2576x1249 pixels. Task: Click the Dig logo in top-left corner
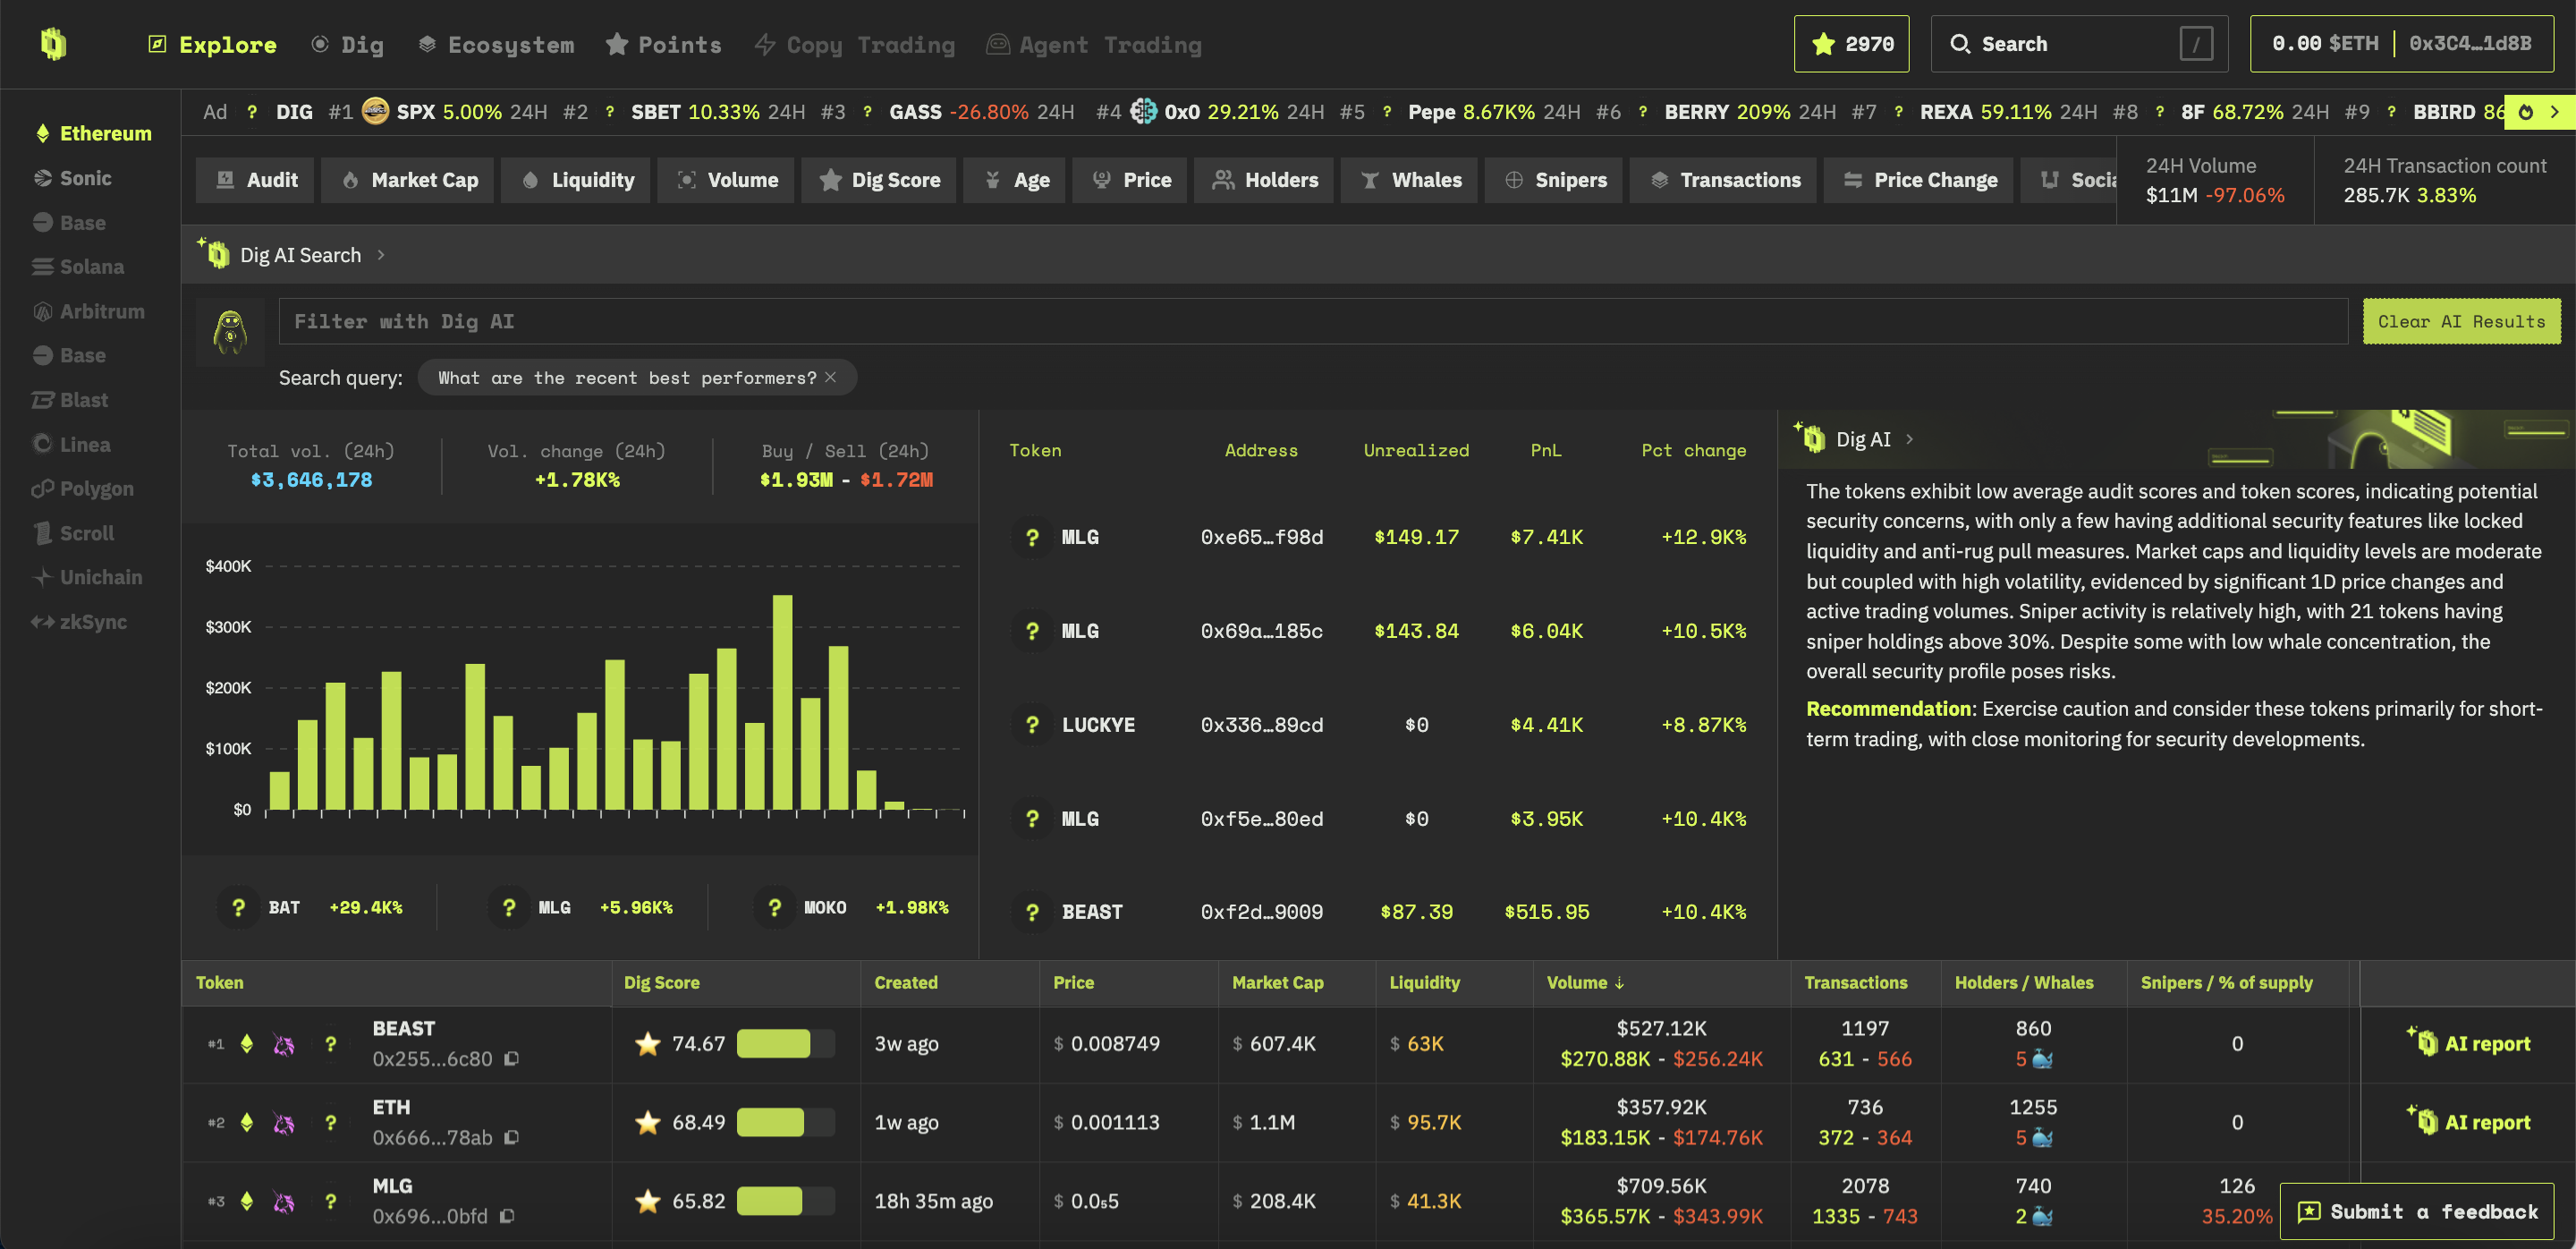tap(53, 44)
